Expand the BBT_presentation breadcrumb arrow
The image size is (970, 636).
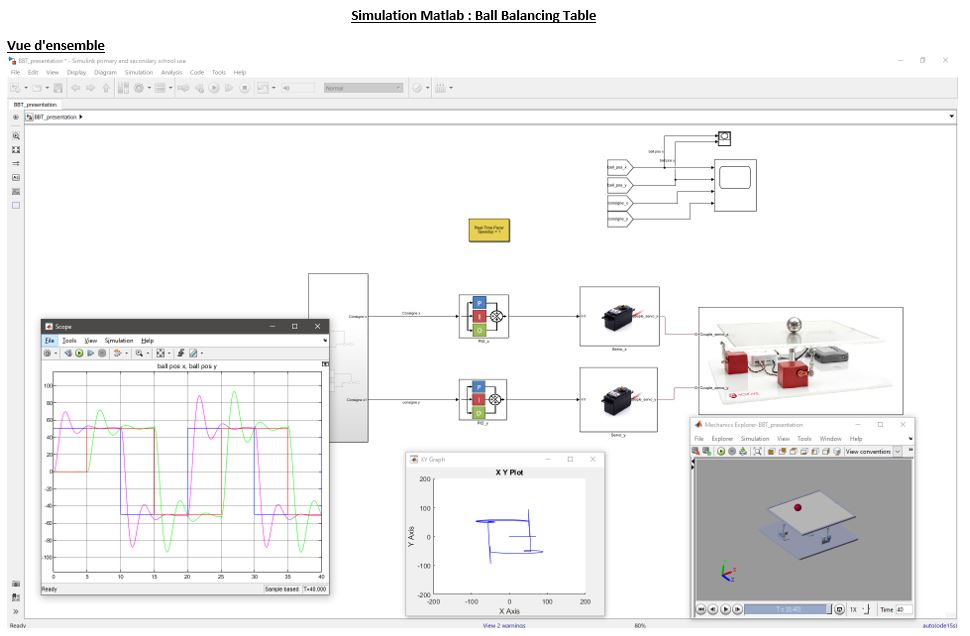[x=81, y=117]
